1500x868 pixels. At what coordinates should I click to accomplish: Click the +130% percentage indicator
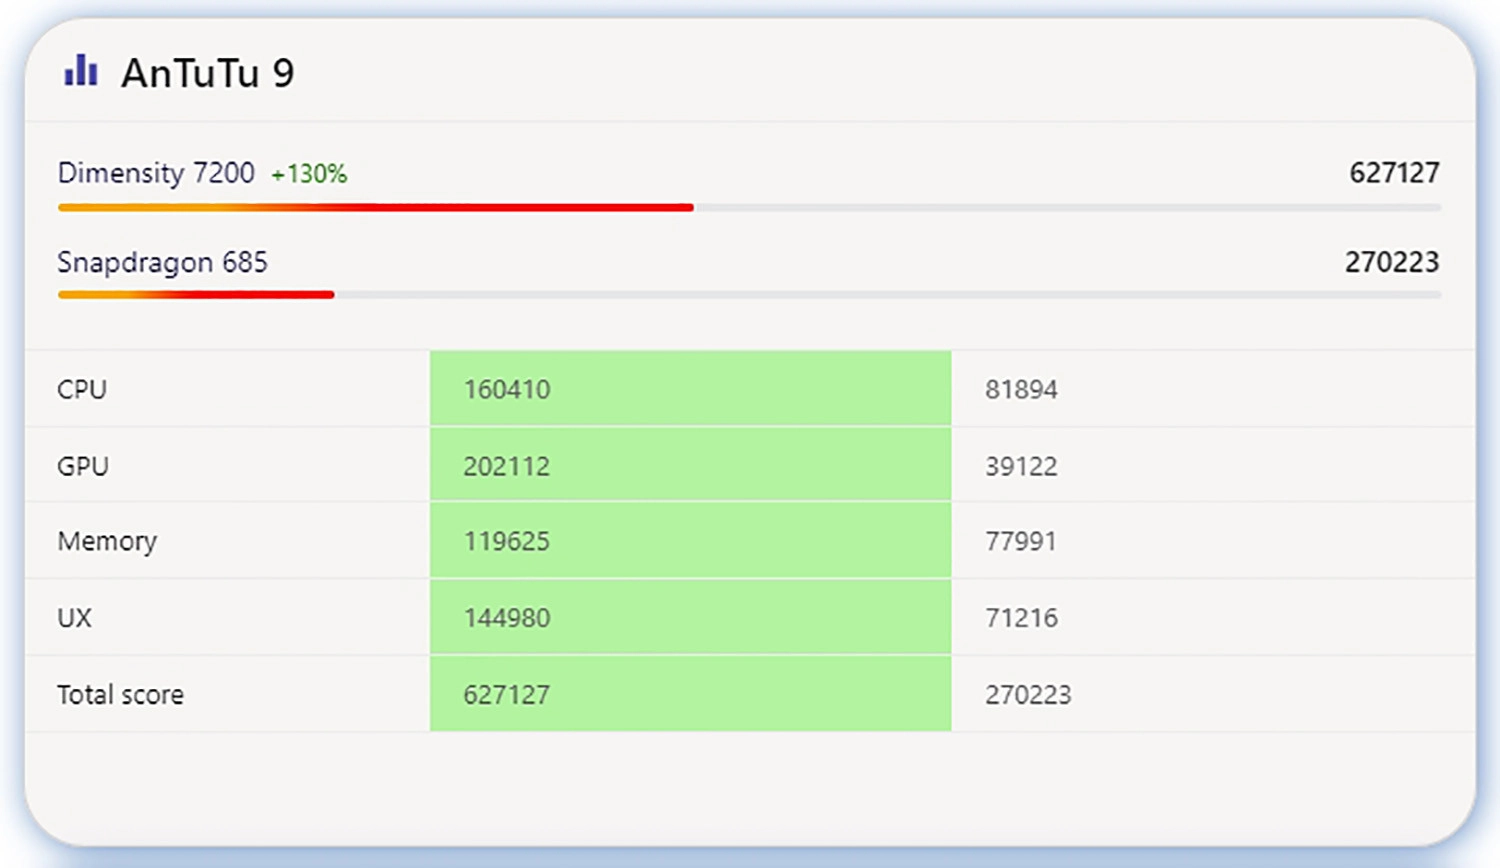click(309, 174)
